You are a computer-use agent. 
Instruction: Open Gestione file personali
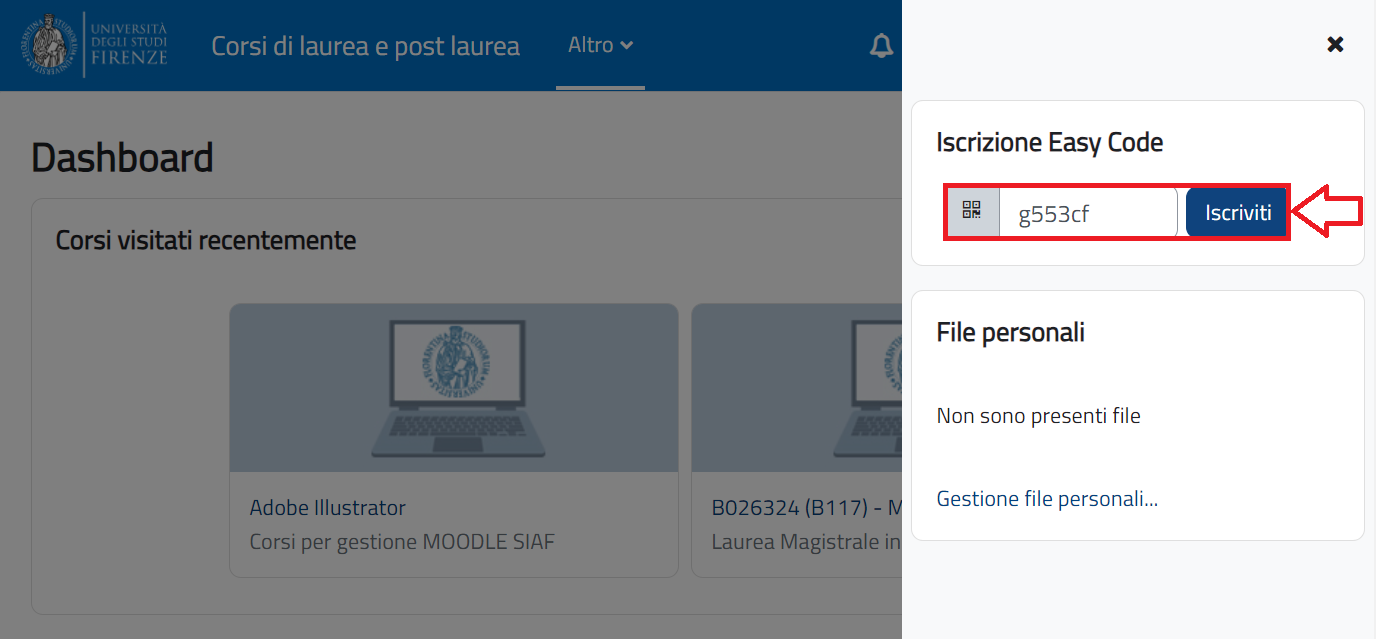[x=1047, y=498]
